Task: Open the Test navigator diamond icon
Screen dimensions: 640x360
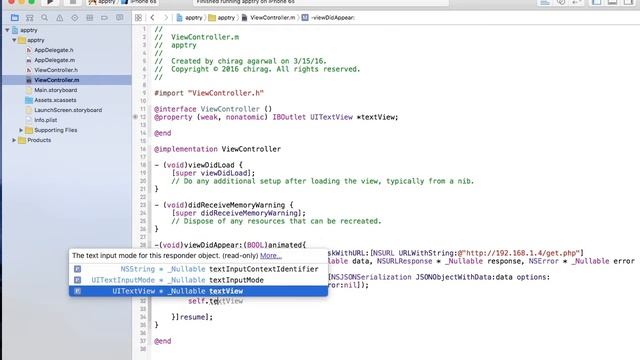Action: (x=75, y=18)
